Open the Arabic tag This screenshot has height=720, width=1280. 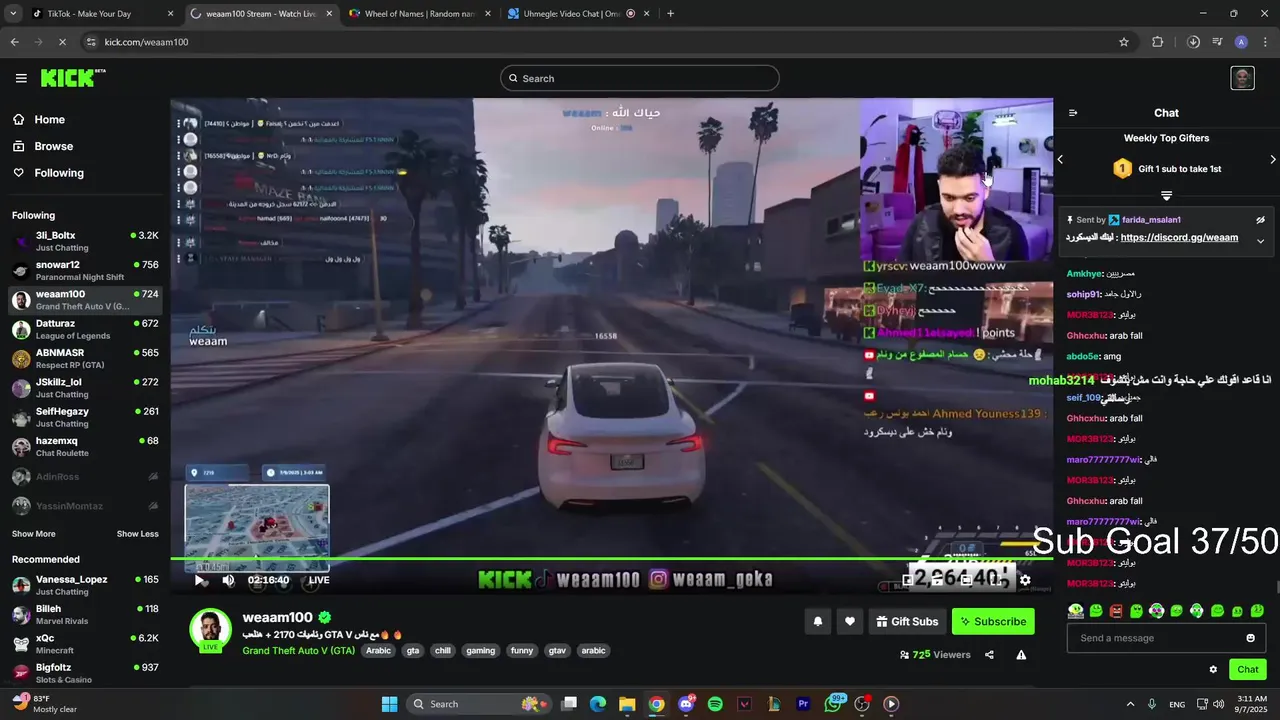click(378, 651)
